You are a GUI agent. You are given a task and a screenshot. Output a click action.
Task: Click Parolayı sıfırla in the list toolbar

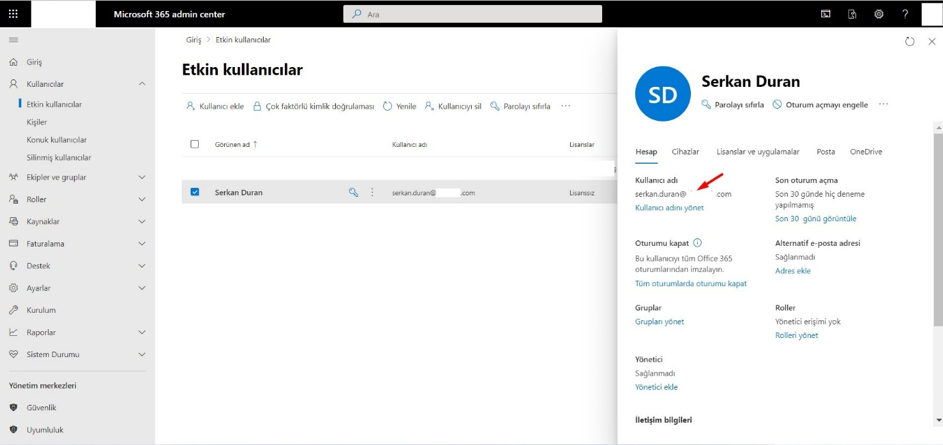click(x=520, y=106)
